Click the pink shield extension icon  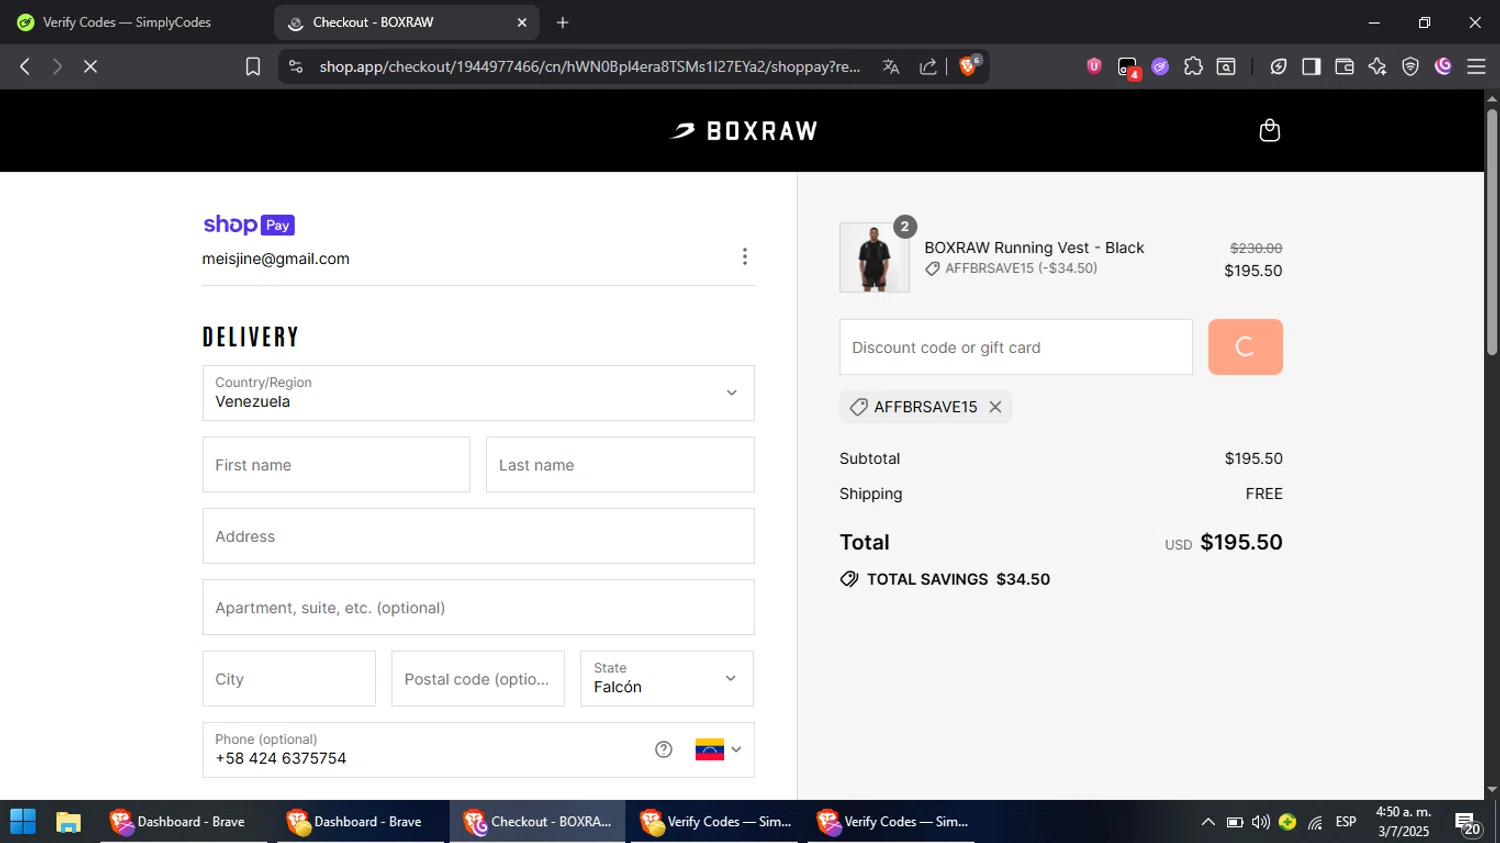pos(1094,66)
